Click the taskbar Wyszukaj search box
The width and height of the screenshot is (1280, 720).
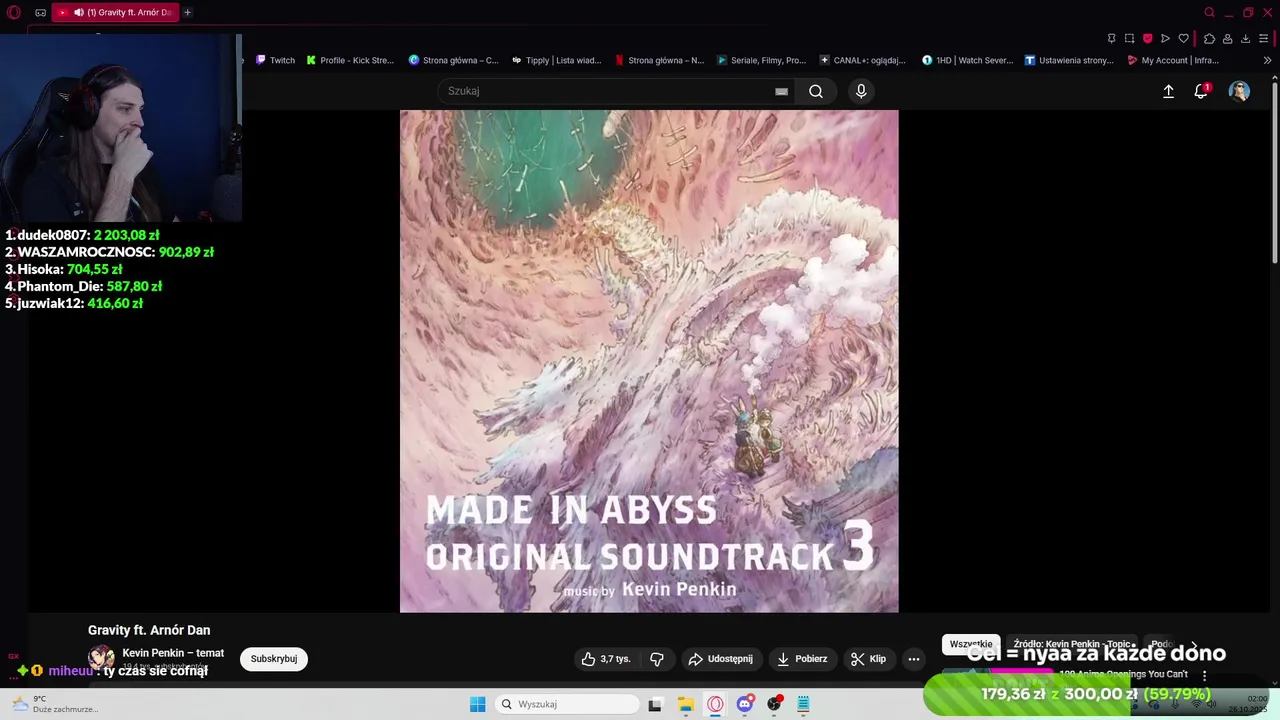pos(568,704)
